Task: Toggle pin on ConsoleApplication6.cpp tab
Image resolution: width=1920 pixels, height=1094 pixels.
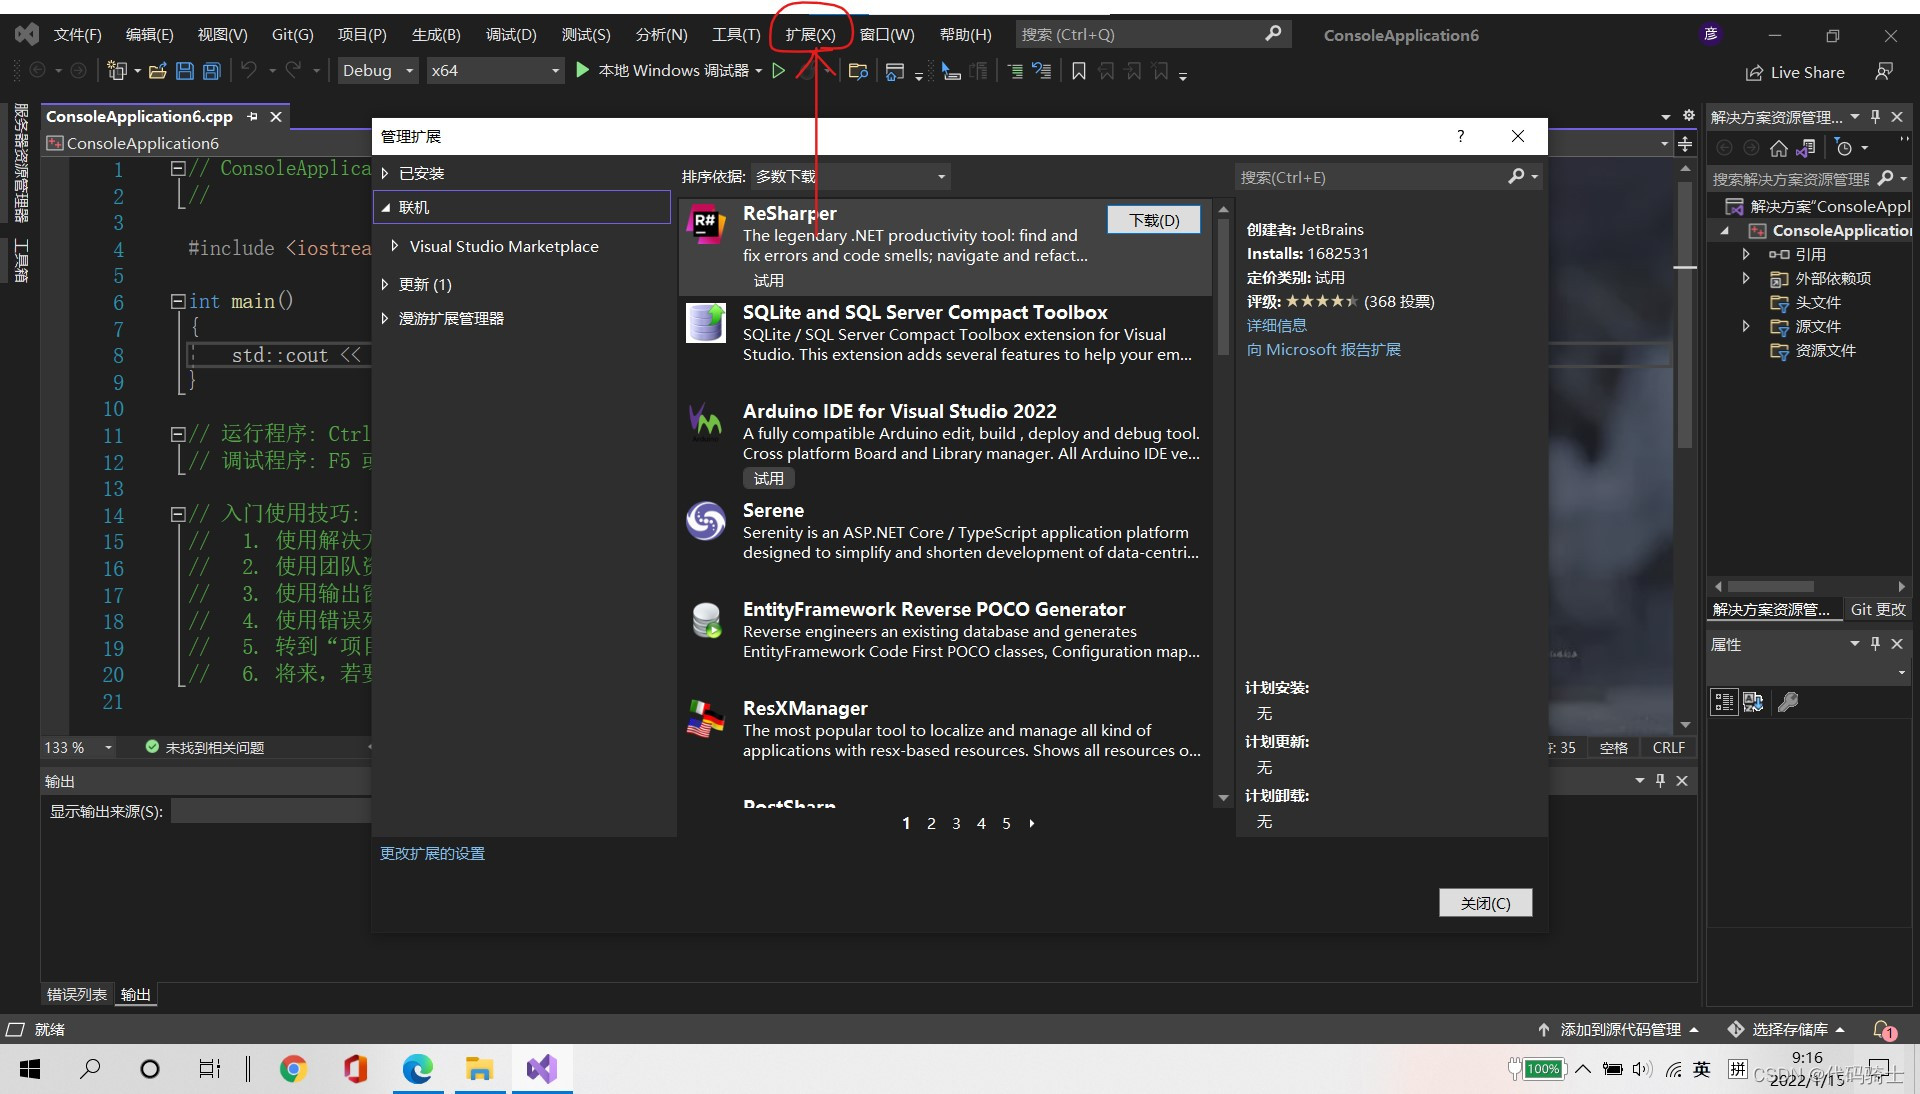Action: point(252,117)
